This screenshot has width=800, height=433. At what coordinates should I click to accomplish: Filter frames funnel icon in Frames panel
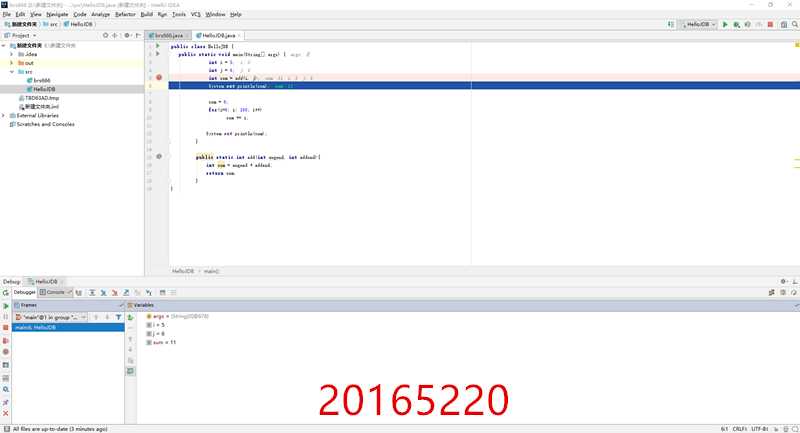[x=118, y=317]
